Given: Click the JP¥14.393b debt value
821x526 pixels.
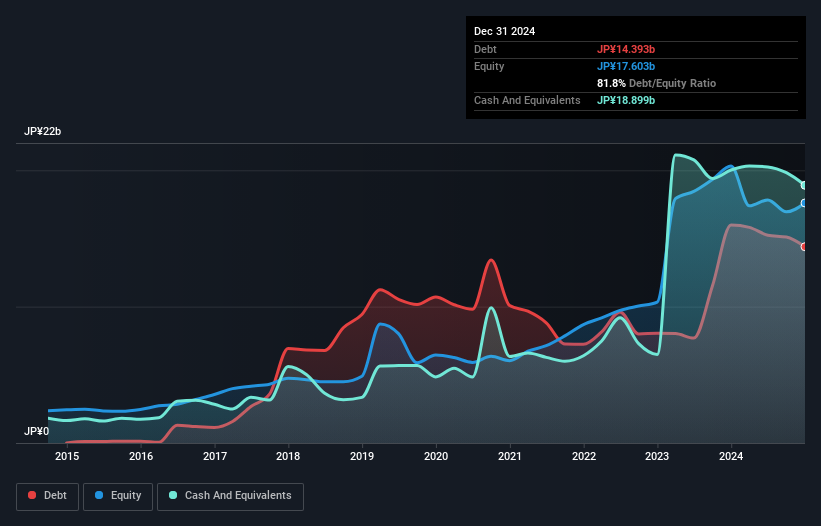Looking at the screenshot, I should pyautogui.click(x=626, y=49).
